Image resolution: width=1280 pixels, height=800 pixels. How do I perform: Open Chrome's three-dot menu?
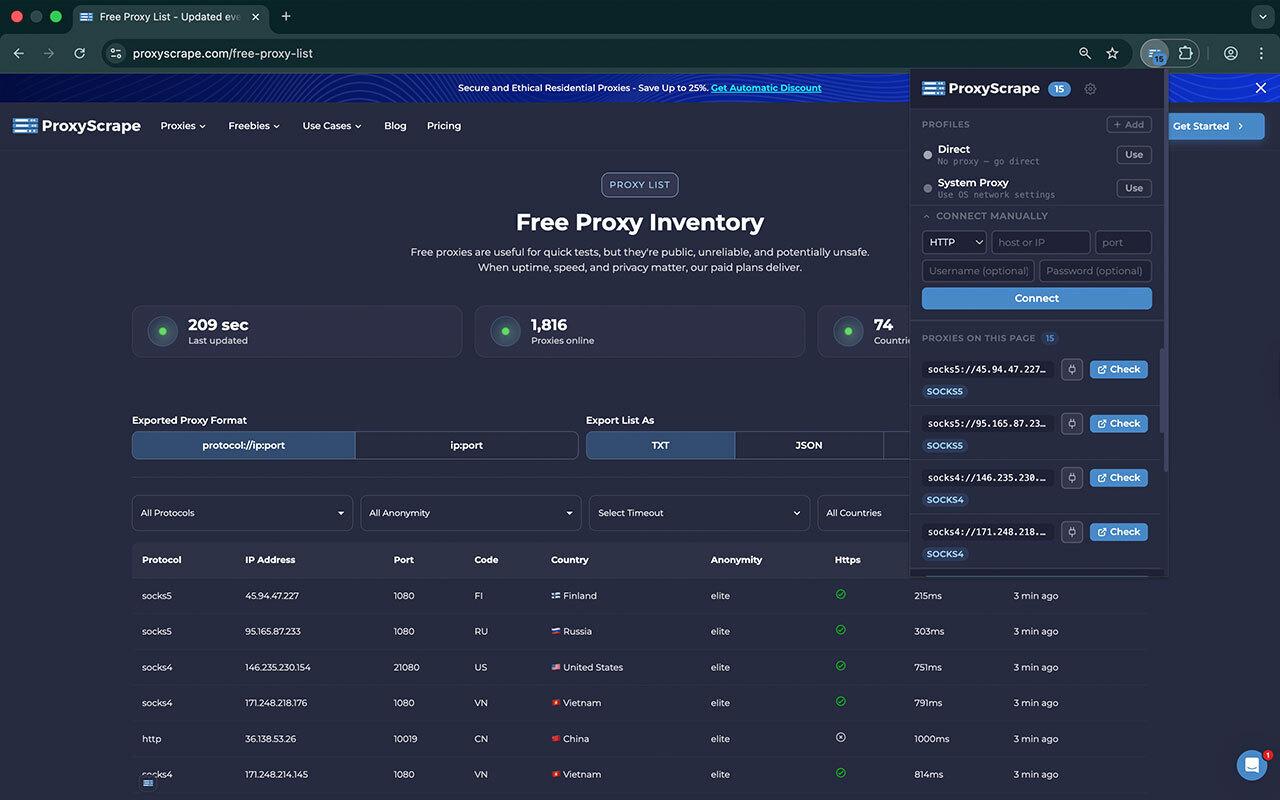click(1260, 53)
